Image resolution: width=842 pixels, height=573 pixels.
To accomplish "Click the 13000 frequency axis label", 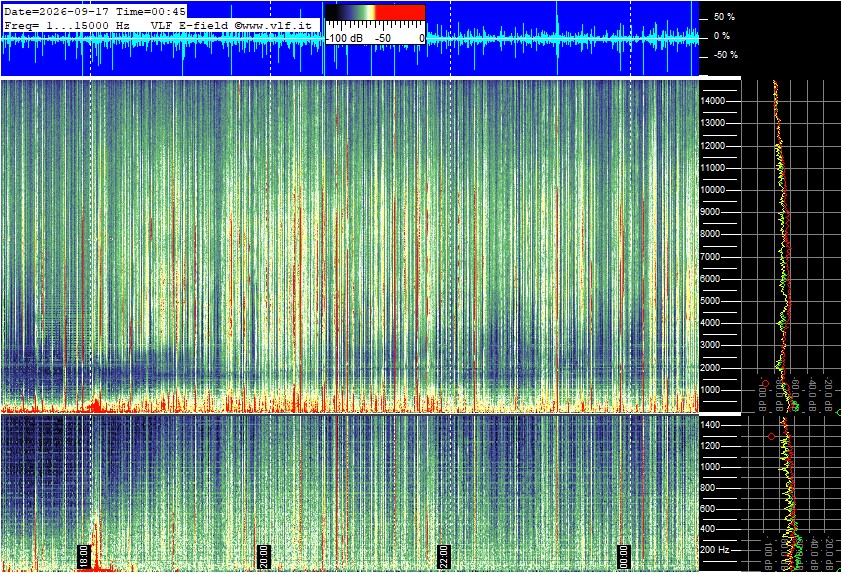I will (713, 123).
